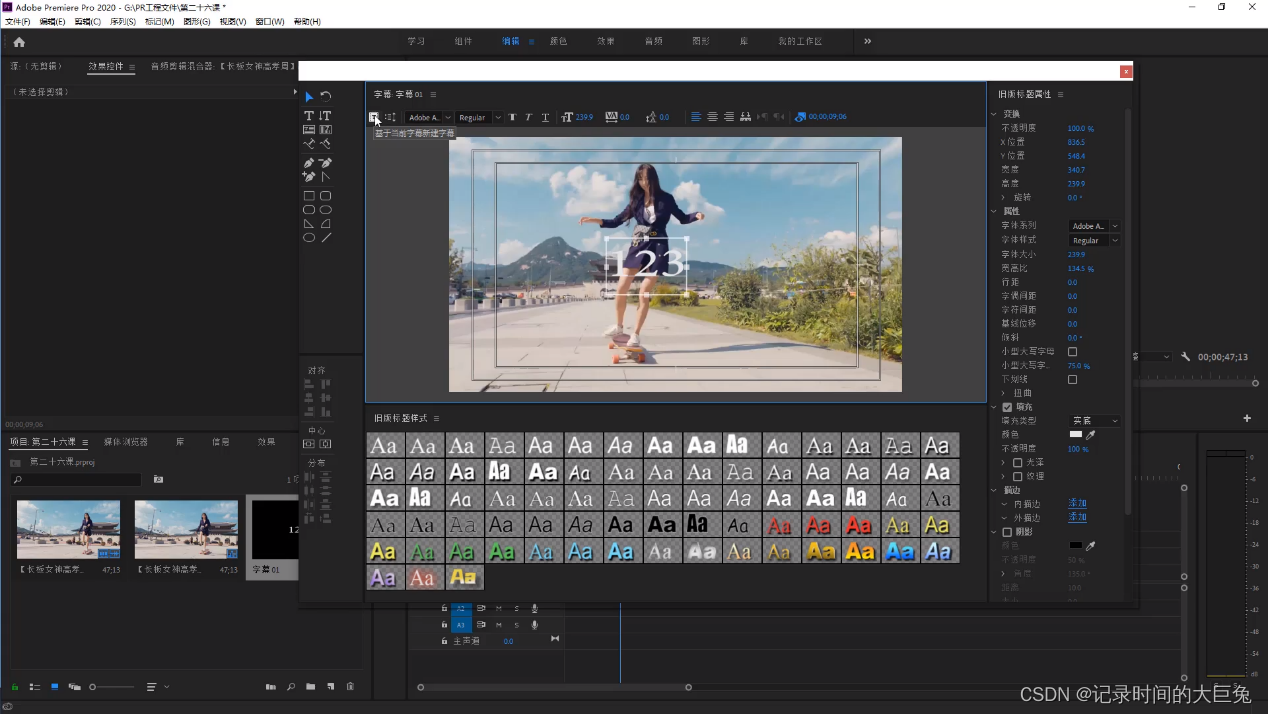Select the Selection arrow tool

click(309, 97)
